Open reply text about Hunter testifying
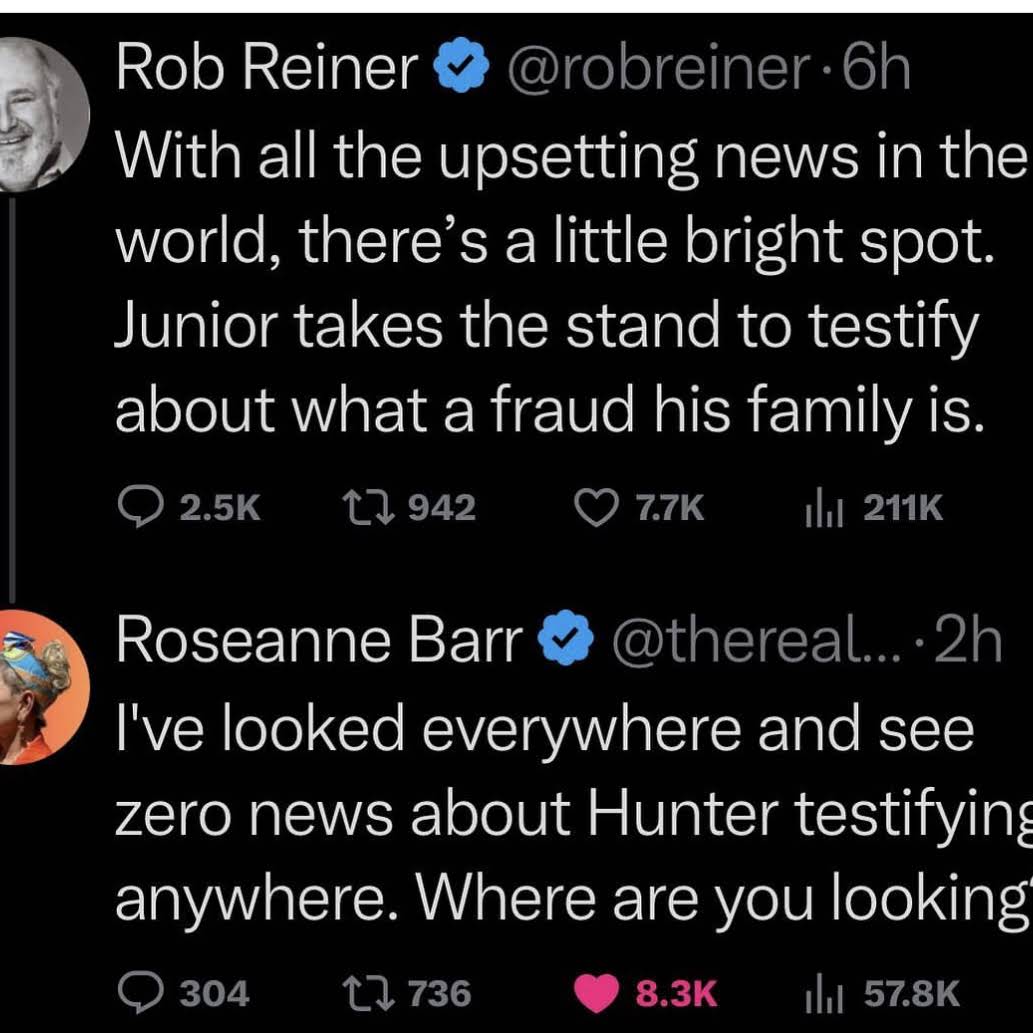 [x=573, y=815]
